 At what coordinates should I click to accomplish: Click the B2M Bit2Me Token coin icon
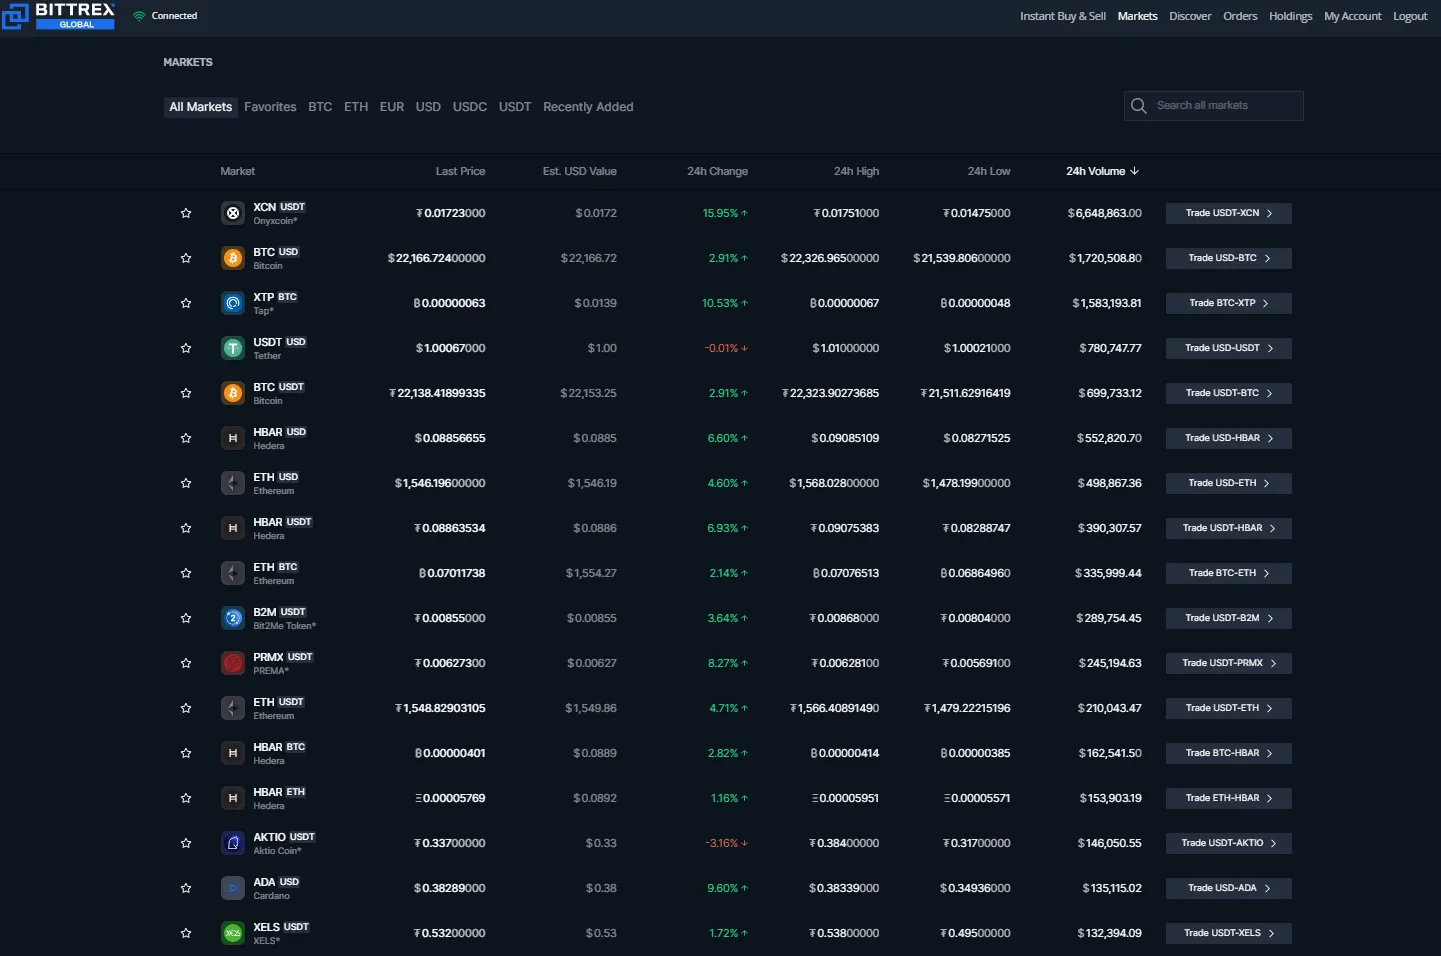tap(233, 618)
